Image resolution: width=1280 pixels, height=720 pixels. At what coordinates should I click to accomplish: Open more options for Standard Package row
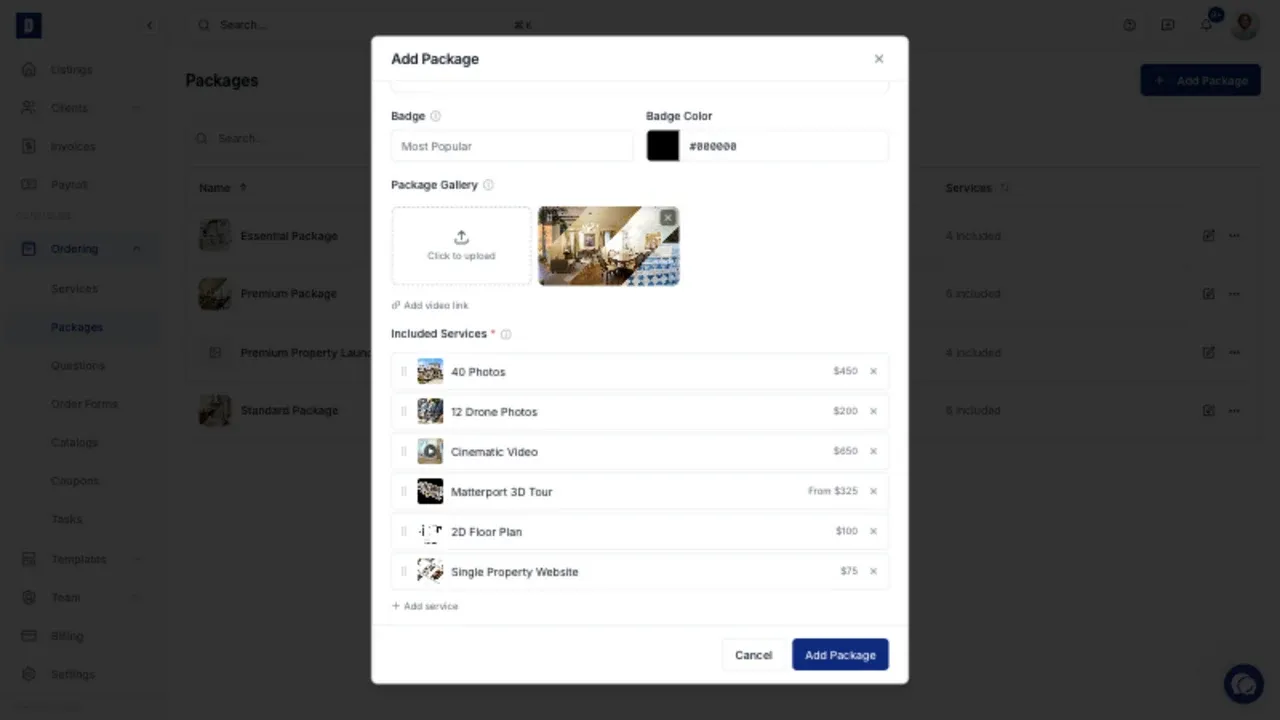pos(1234,410)
